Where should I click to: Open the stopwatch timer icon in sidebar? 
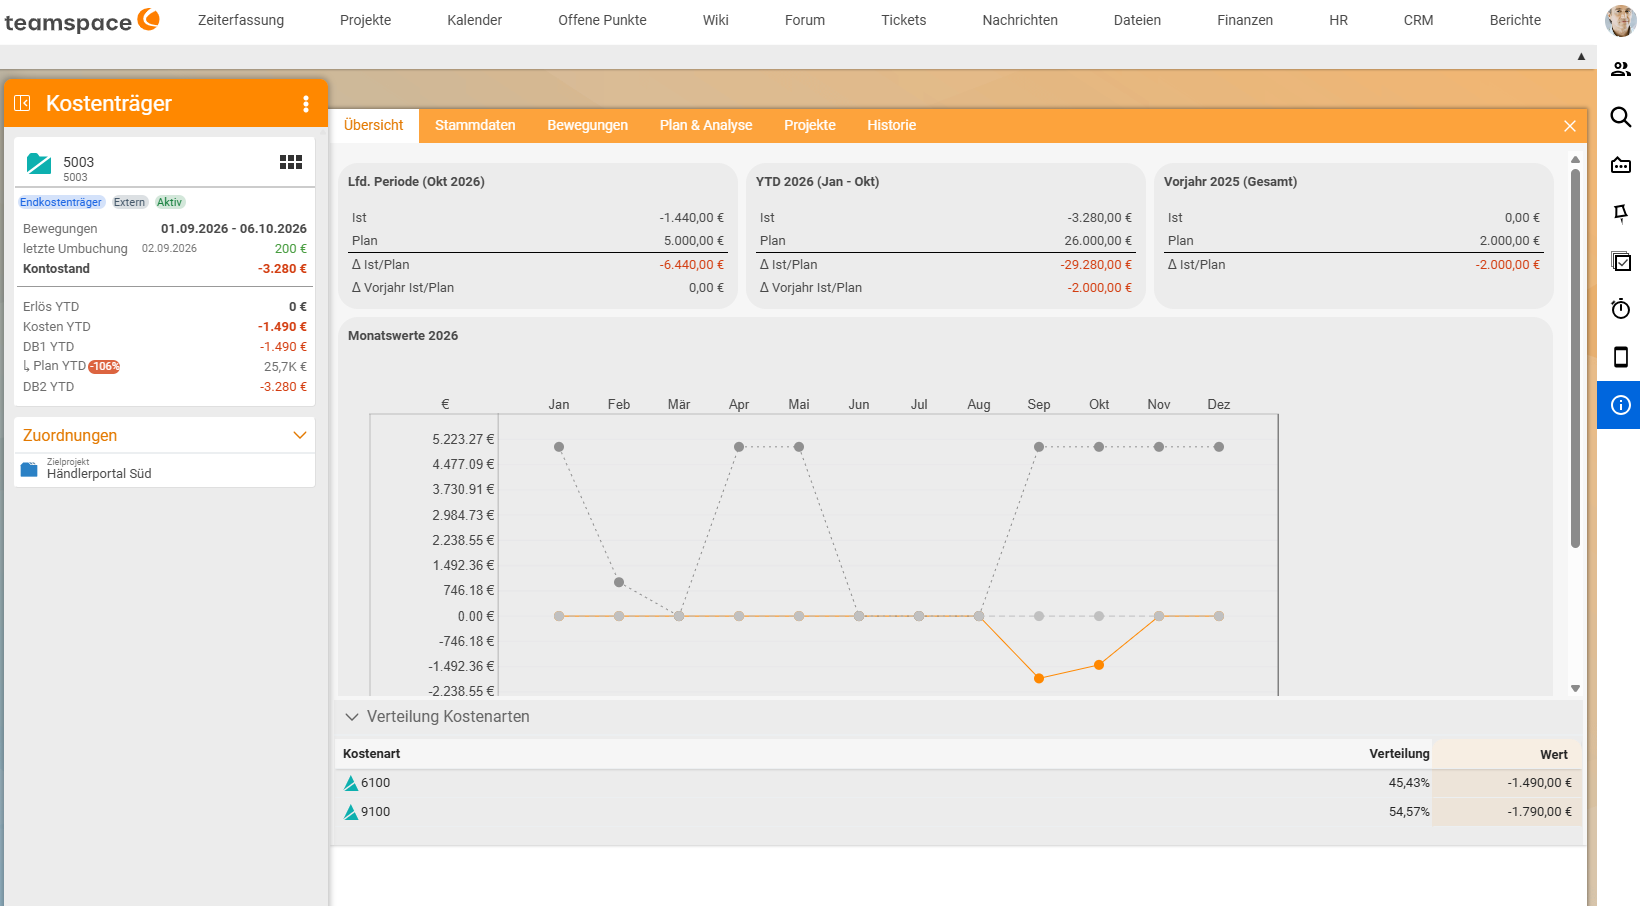pos(1621,309)
